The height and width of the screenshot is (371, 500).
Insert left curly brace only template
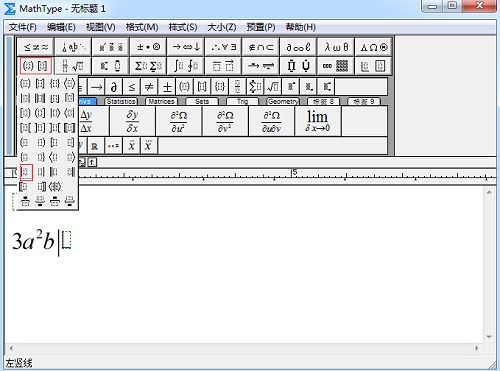coord(25,157)
